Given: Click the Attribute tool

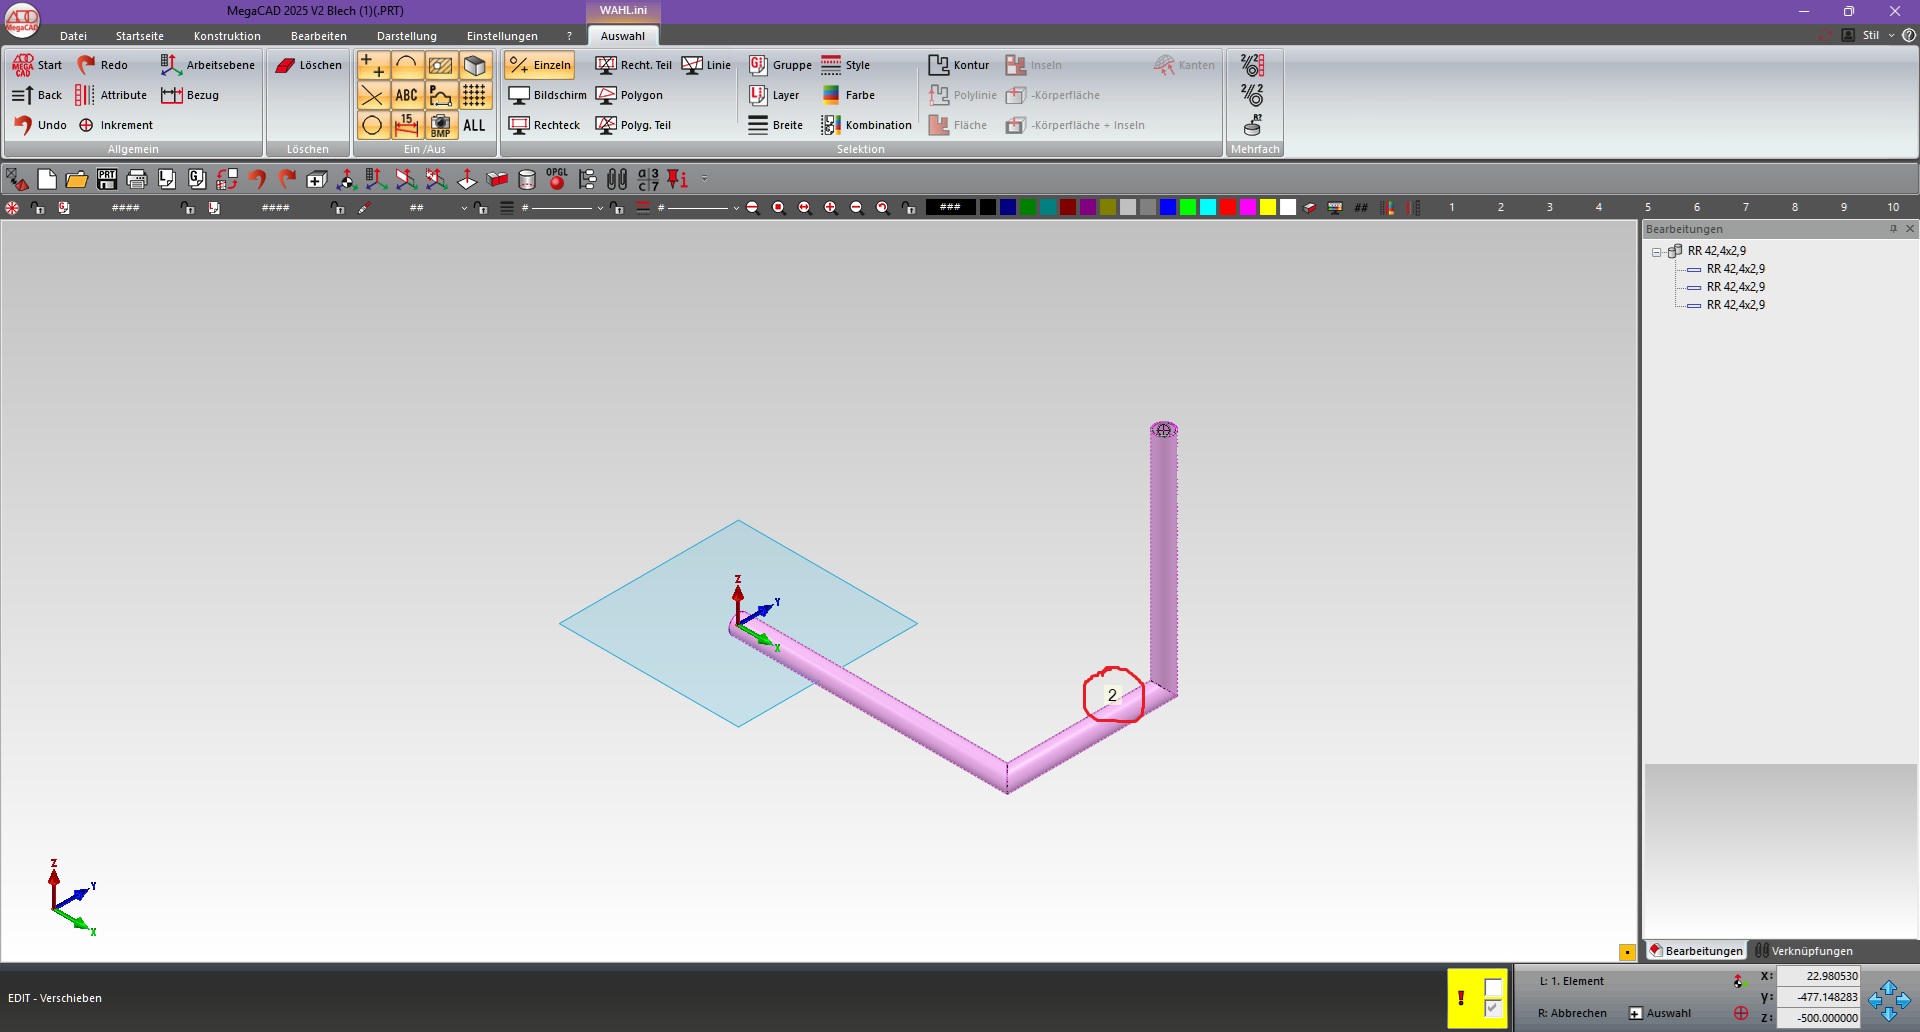Looking at the screenshot, I should [x=111, y=95].
